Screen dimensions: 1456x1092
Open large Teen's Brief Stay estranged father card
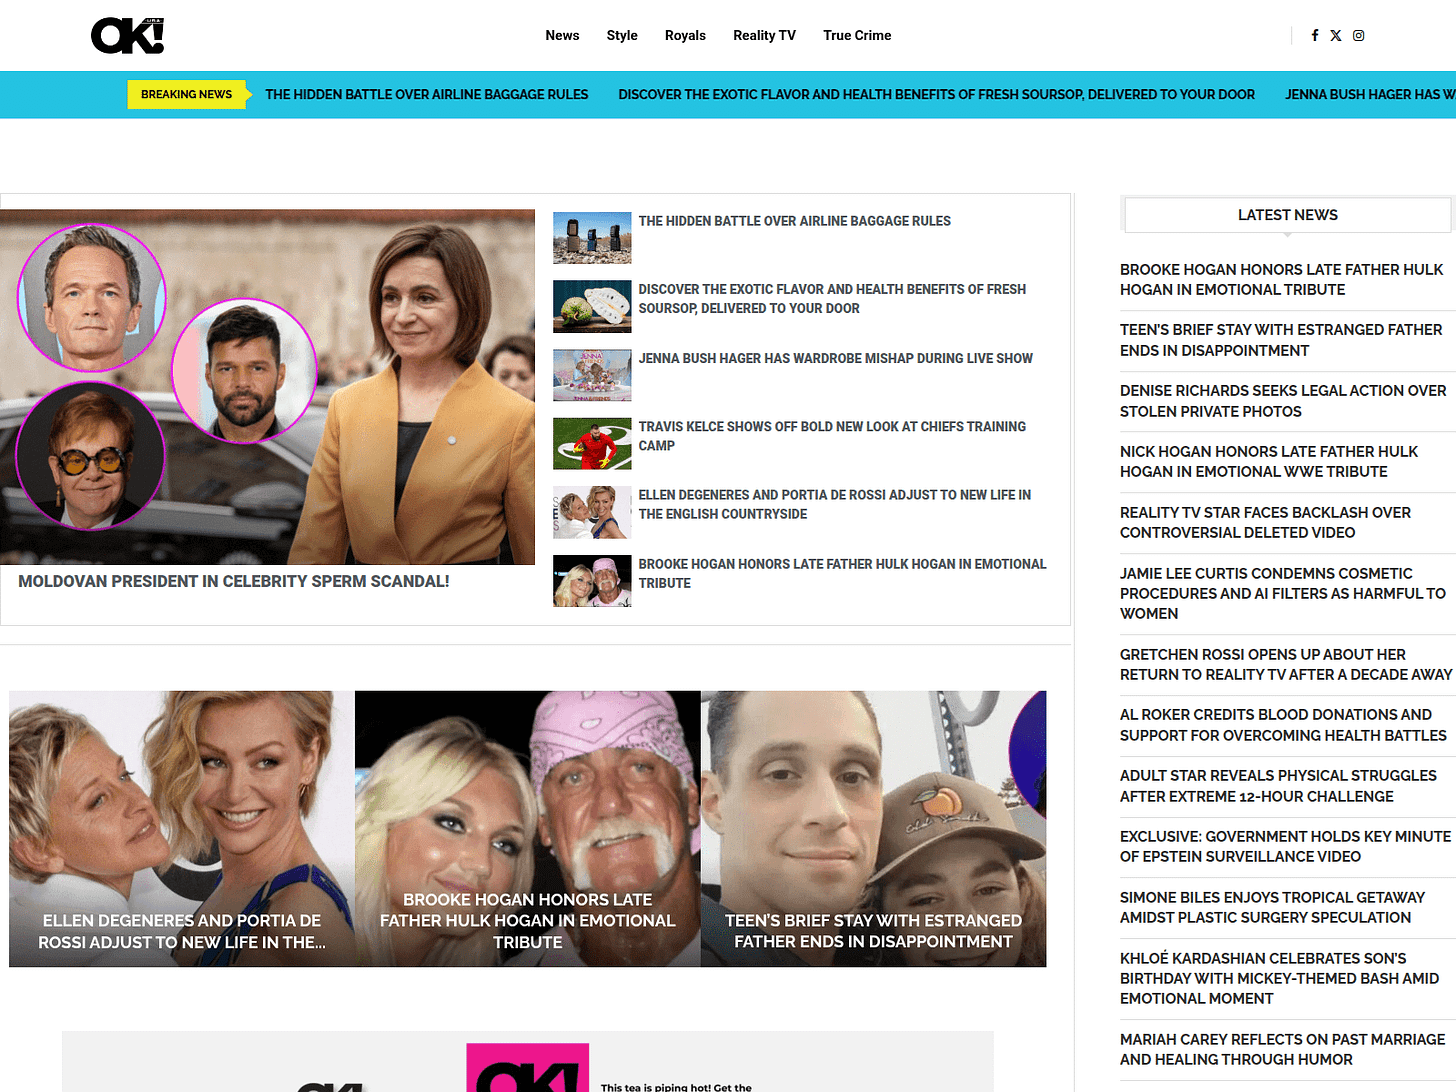pyautogui.click(x=873, y=829)
